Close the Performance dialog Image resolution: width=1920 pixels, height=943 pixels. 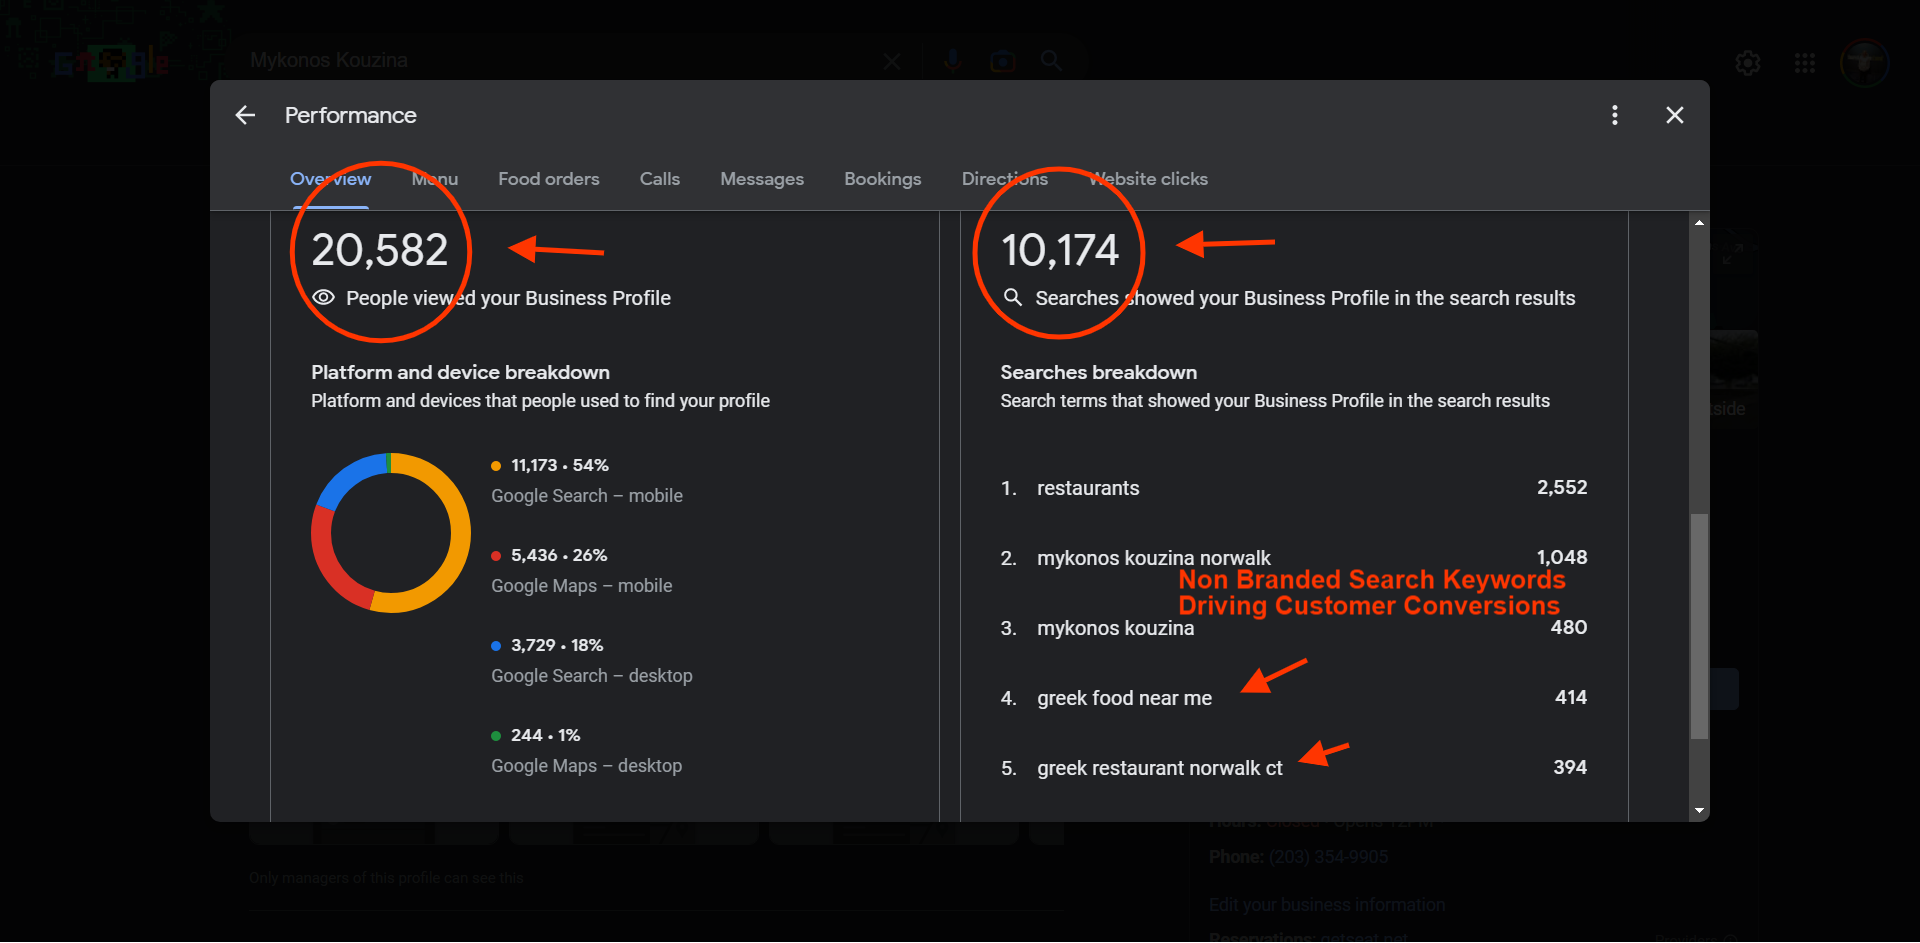click(x=1675, y=115)
